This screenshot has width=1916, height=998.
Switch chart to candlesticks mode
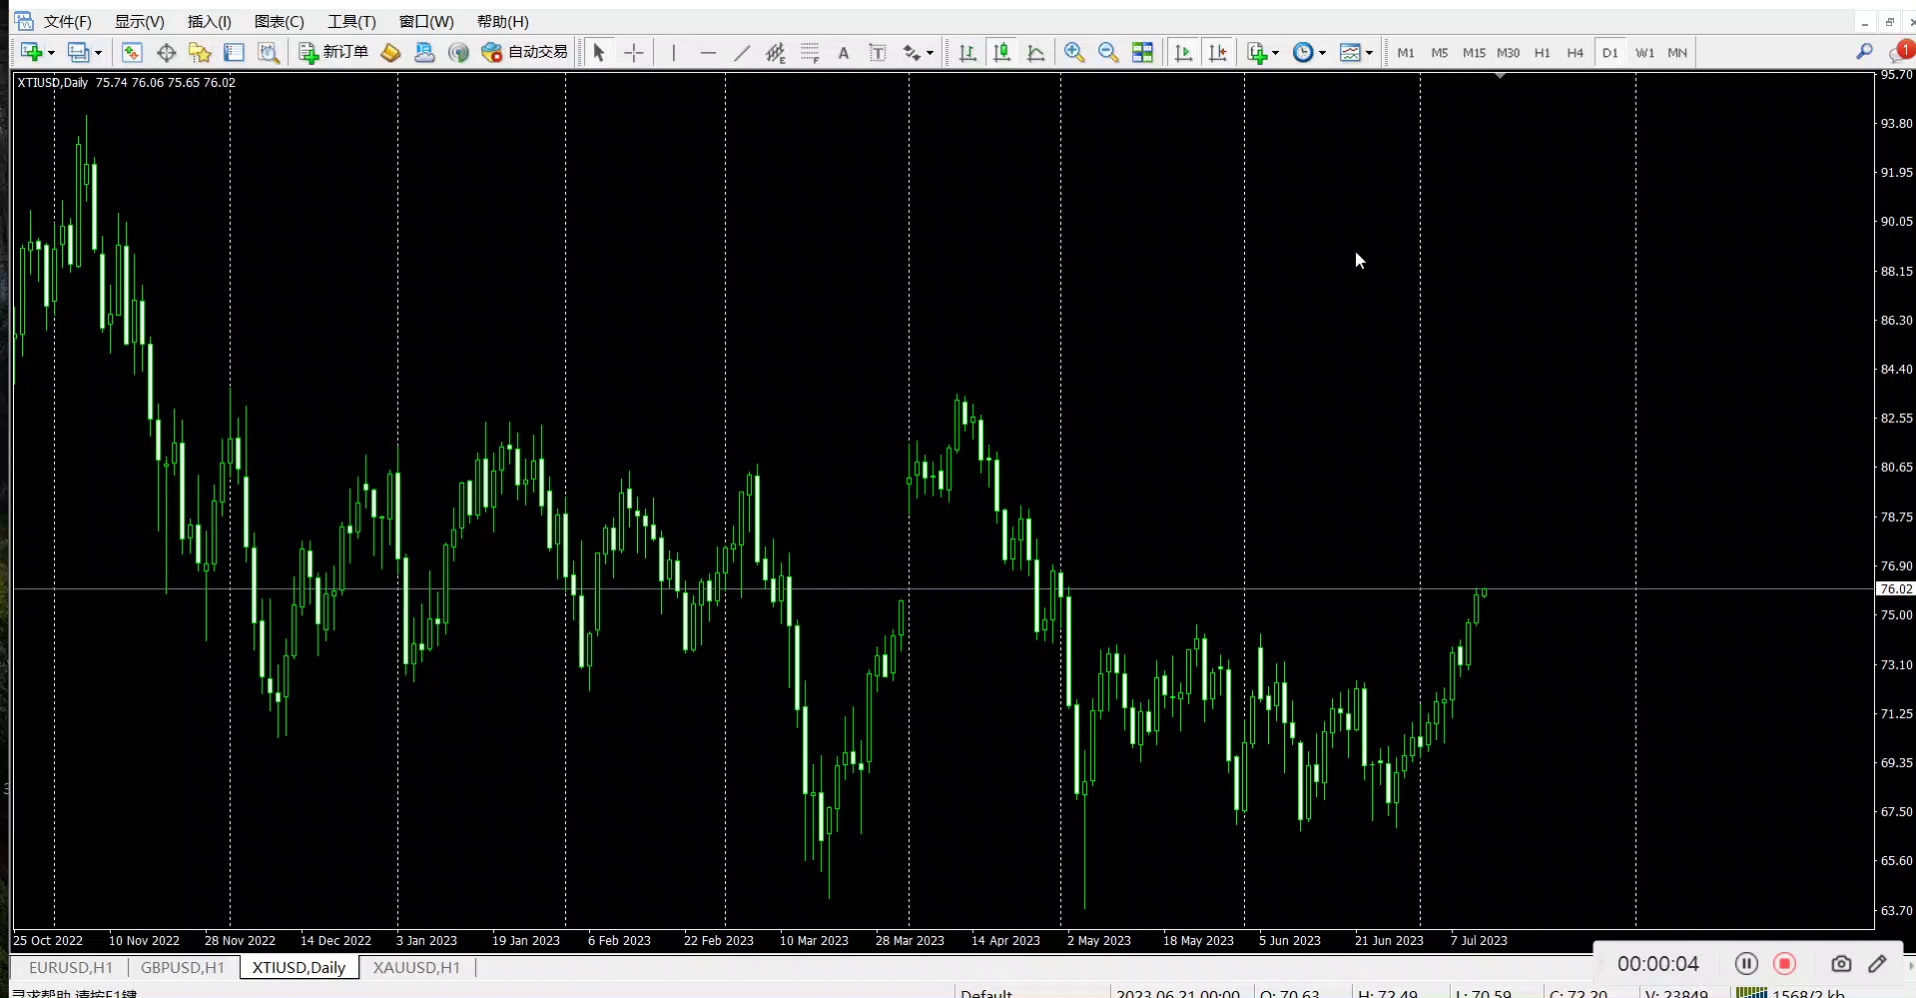(x=1001, y=53)
